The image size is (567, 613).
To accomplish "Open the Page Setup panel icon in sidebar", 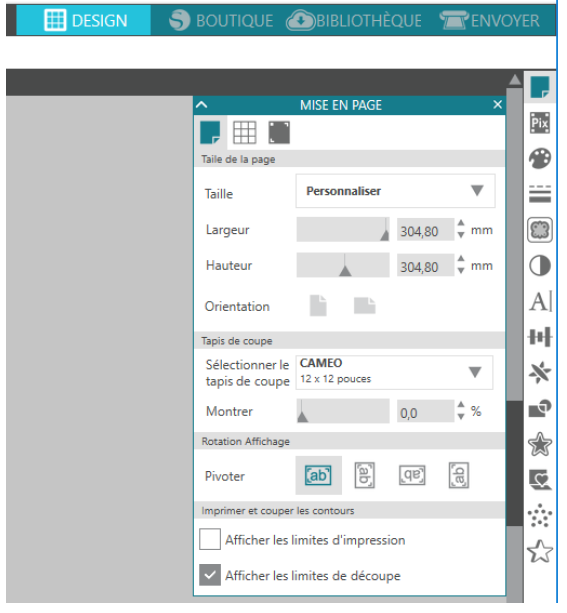I will pos(540,87).
